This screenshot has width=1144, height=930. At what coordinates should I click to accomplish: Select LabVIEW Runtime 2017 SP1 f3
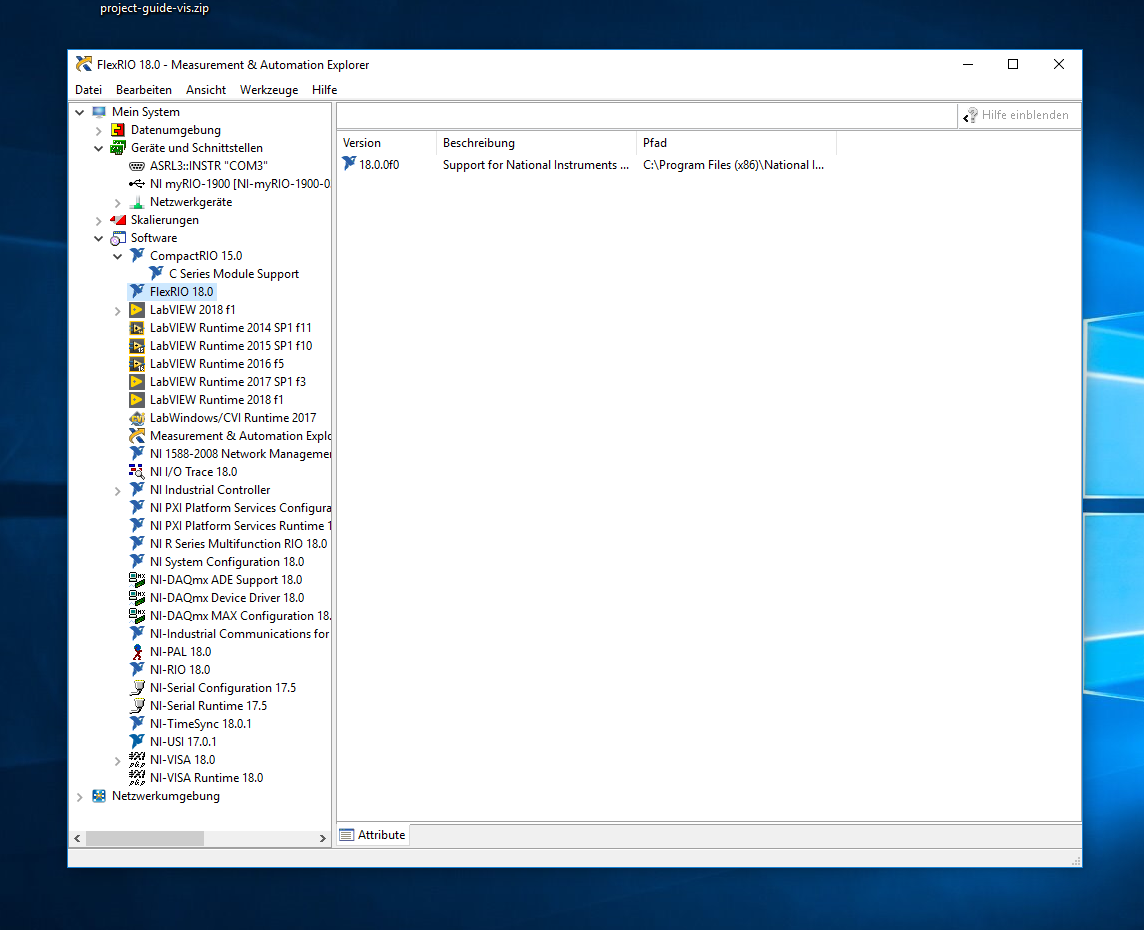tap(228, 382)
